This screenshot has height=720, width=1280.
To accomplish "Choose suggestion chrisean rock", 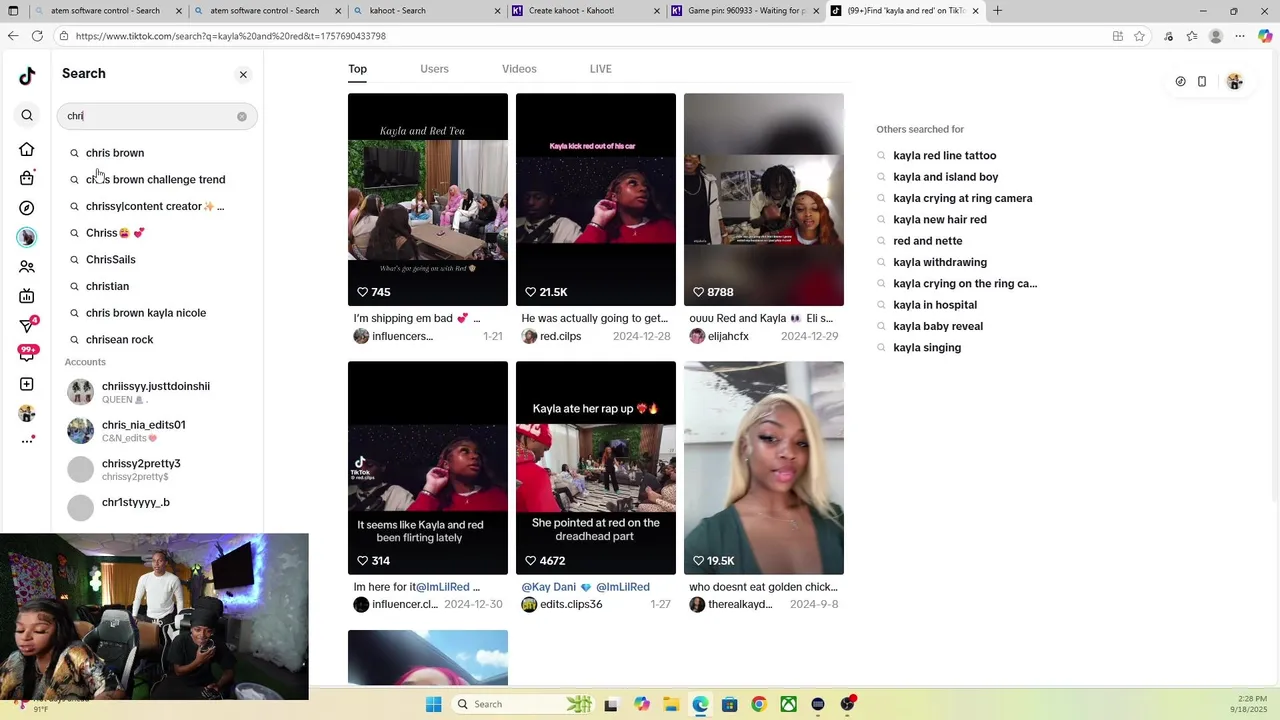I will coord(120,340).
